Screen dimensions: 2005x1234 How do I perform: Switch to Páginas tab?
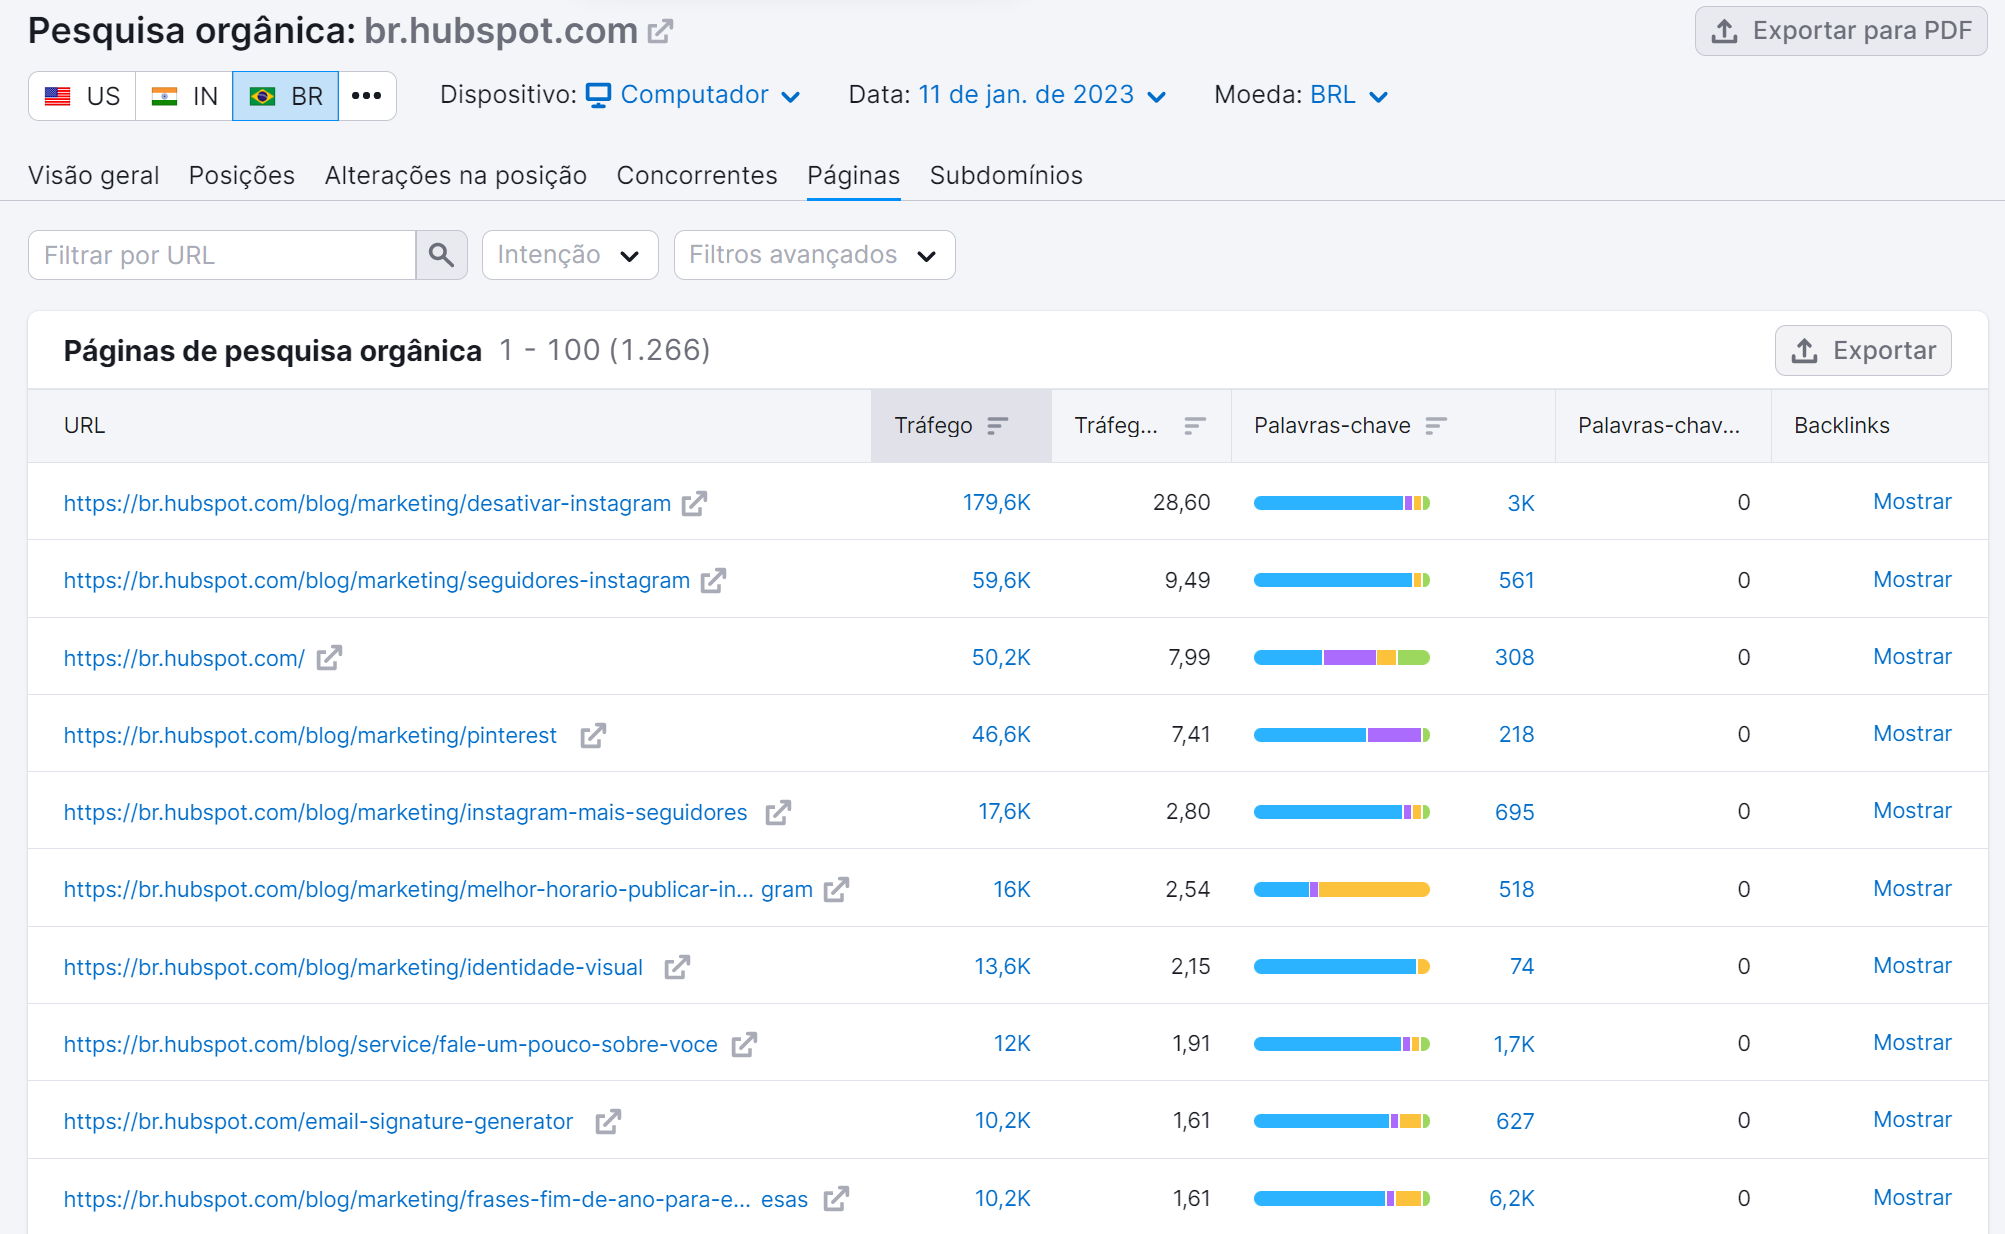point(854,175)
